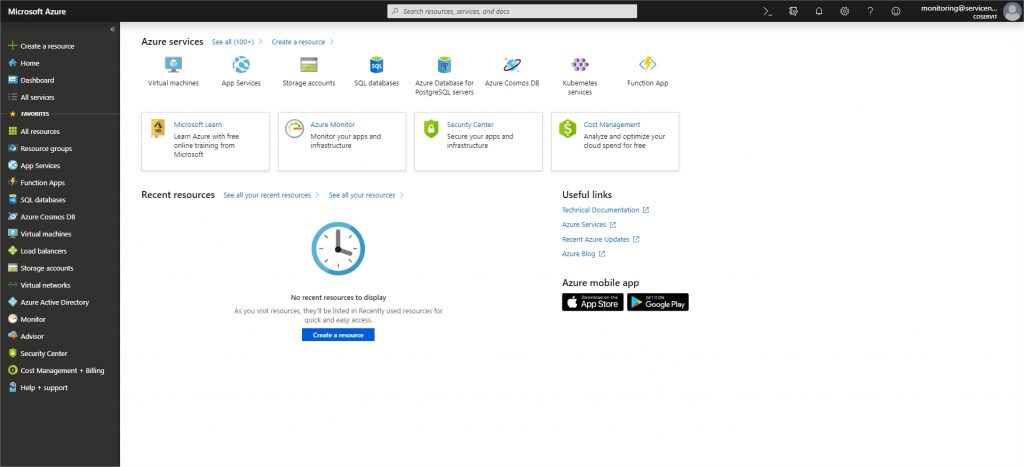
Task: Open Azure Cosmos DB service icon
Action: coord(512,64)
